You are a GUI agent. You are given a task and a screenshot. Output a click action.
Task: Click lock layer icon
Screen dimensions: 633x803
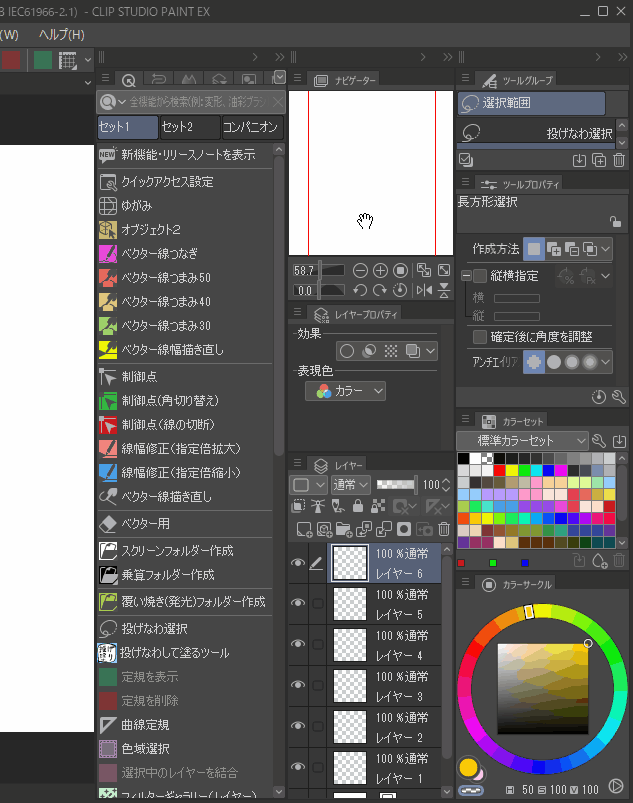click(358, 506)
